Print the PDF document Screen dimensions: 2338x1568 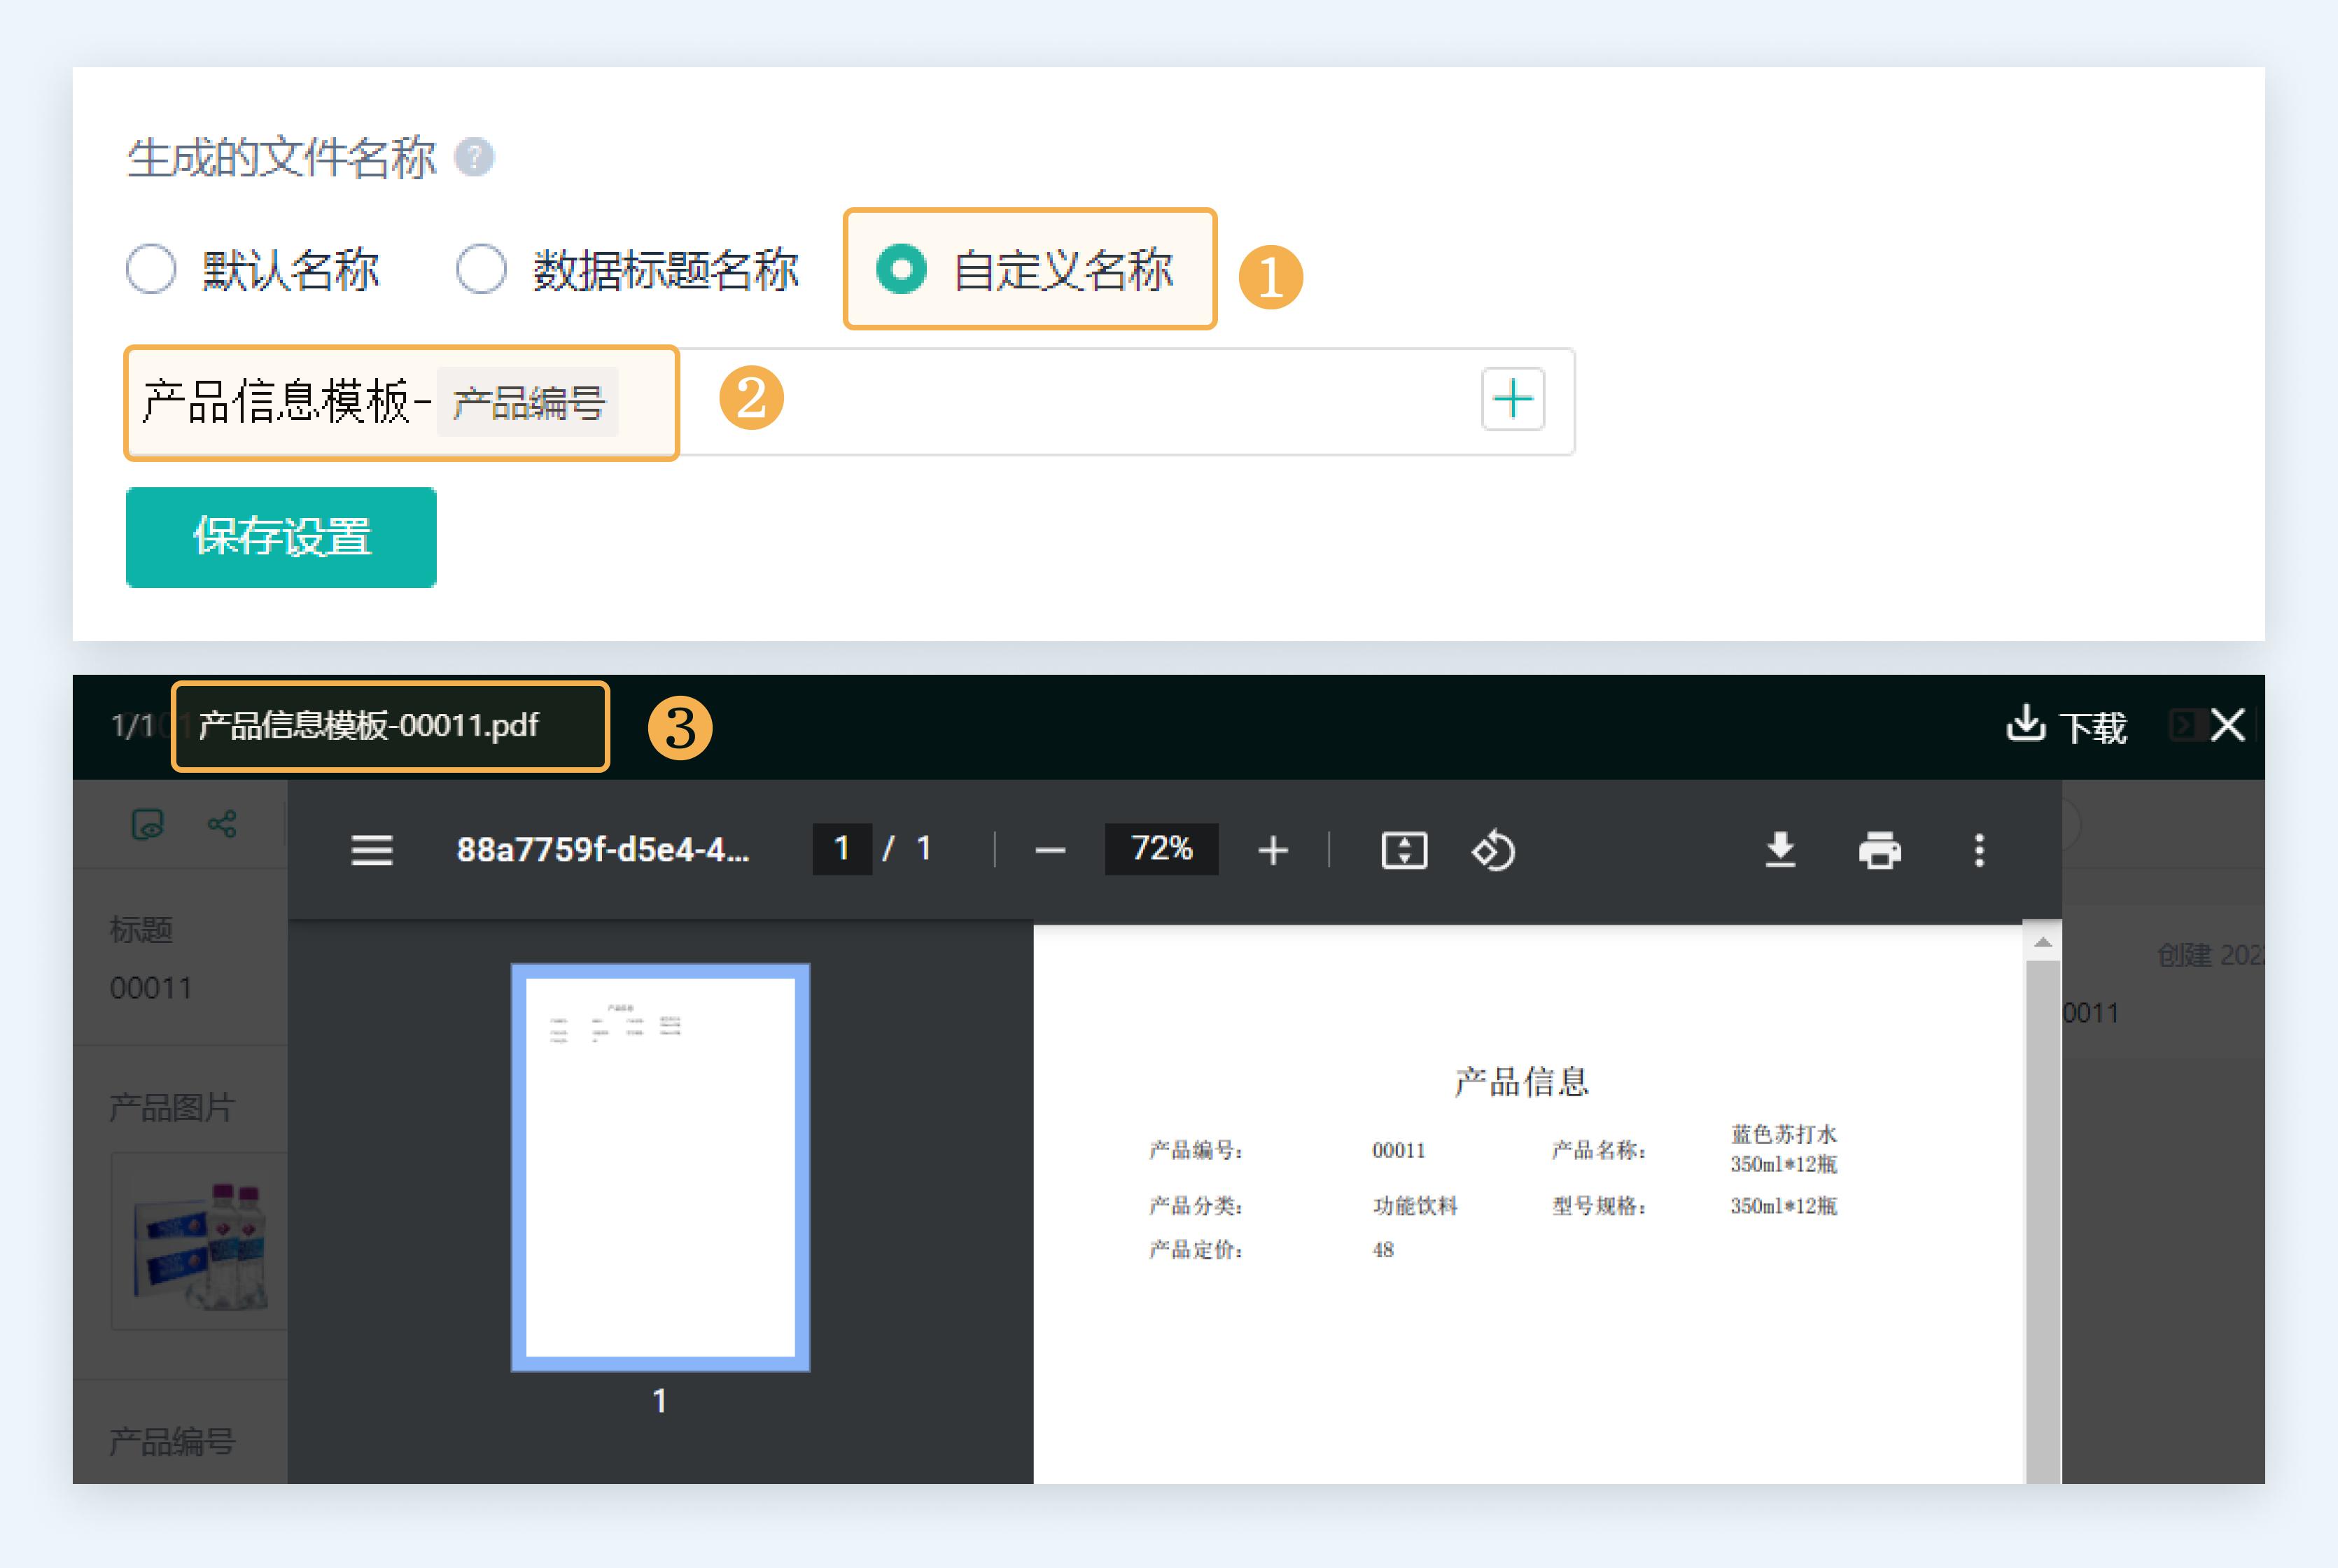coord(1880,849)
